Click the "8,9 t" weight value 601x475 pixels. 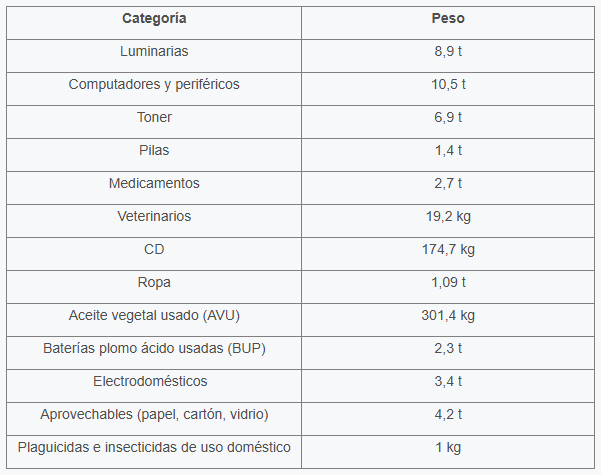(448, 51)
